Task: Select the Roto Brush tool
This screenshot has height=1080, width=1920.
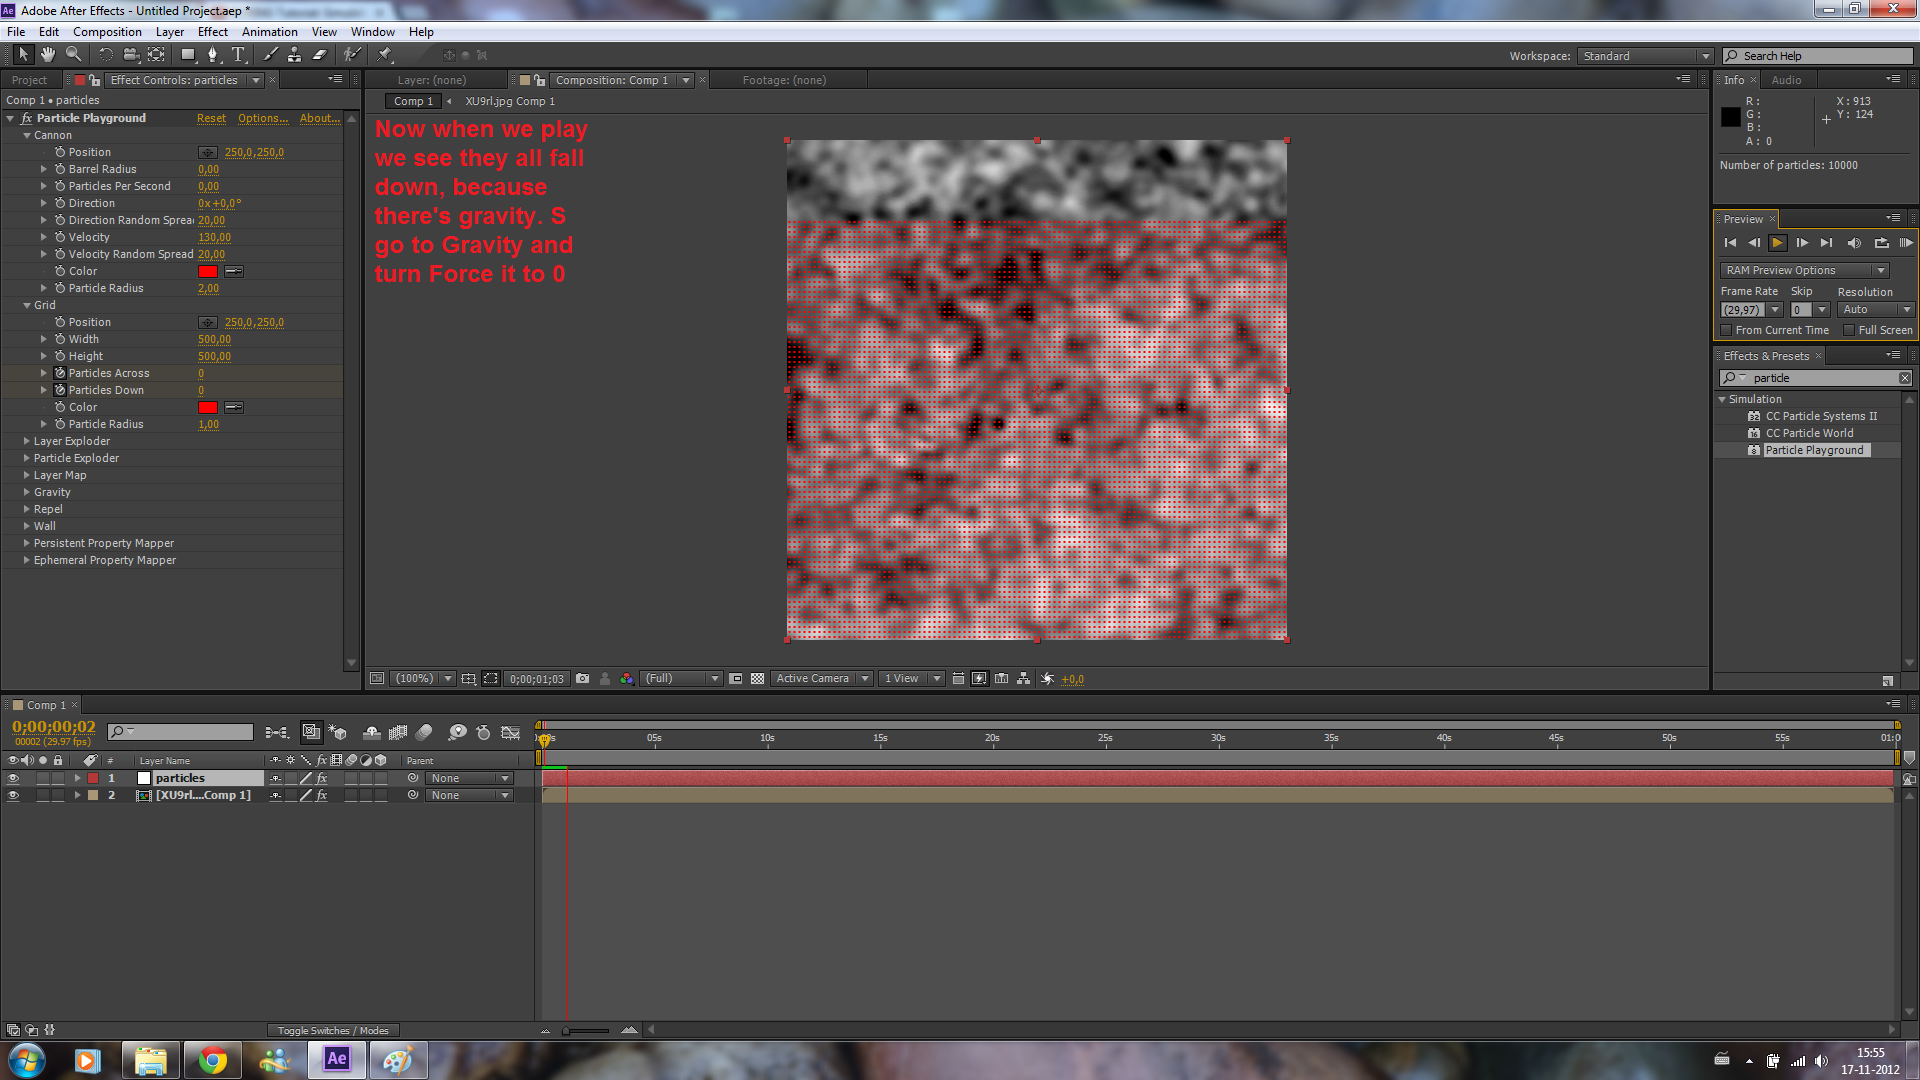Action: [352, 55]
